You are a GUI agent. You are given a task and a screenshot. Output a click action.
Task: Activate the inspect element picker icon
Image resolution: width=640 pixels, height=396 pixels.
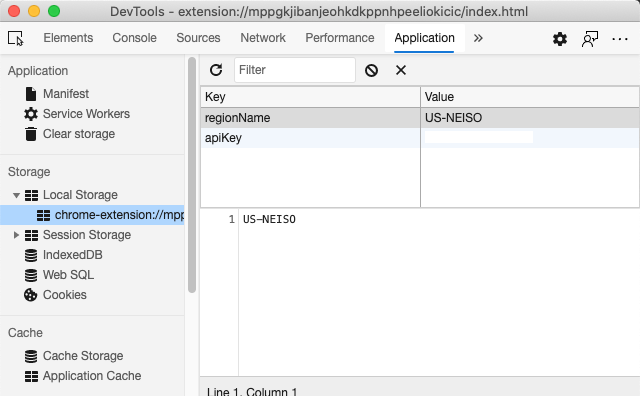tap(16, 38)
